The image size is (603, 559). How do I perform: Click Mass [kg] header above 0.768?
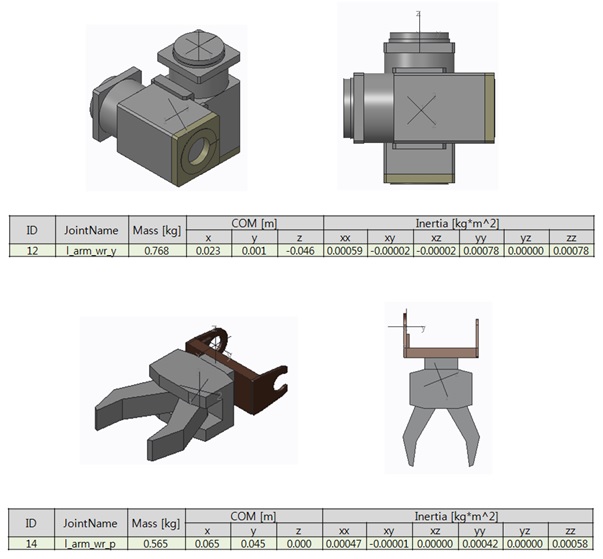[x=157, y=230]
